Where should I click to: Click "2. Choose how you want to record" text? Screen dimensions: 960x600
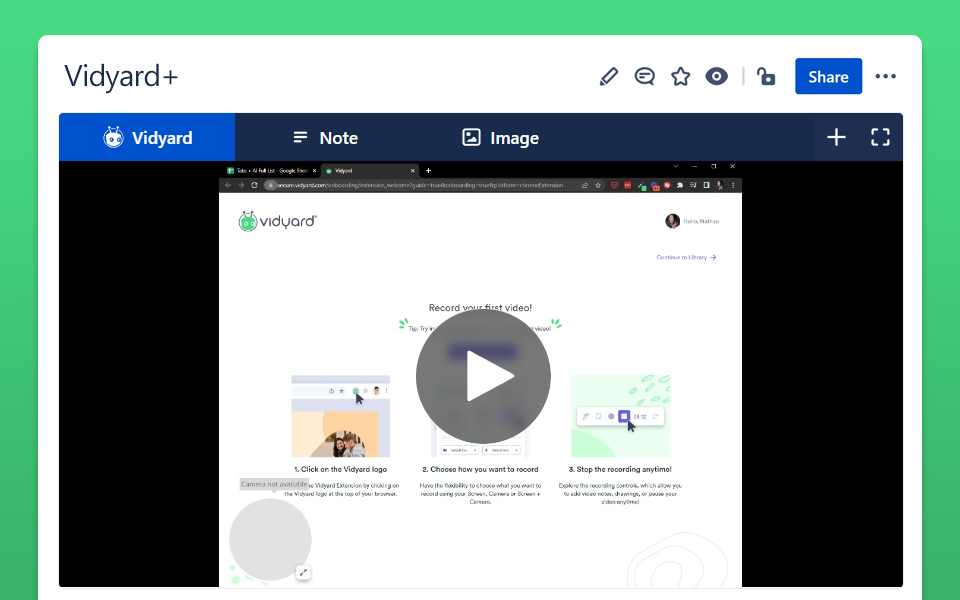coord(481,469)
